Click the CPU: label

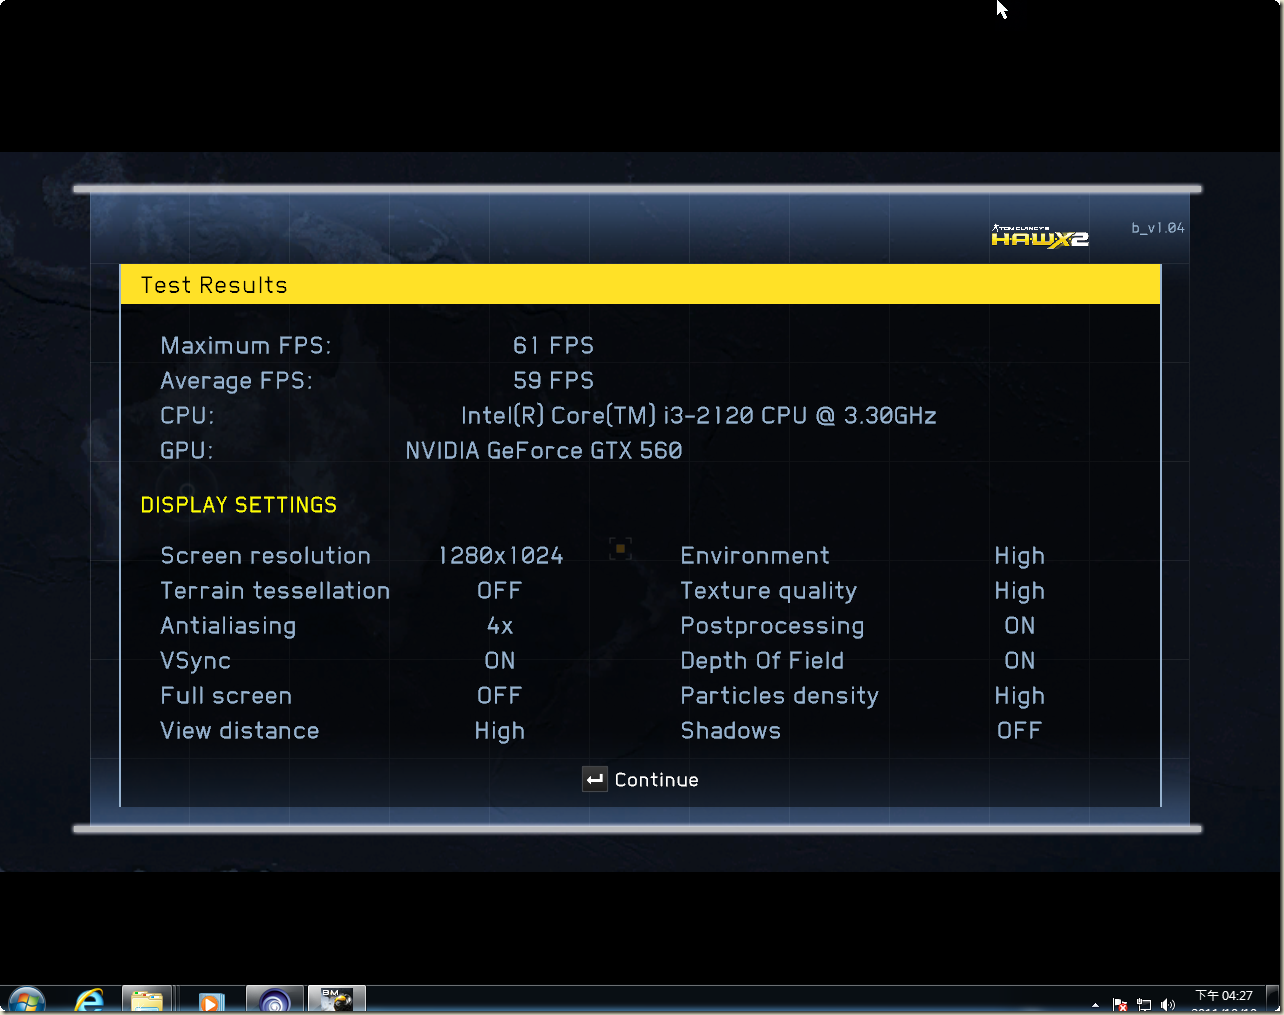[x=187, y=416]
